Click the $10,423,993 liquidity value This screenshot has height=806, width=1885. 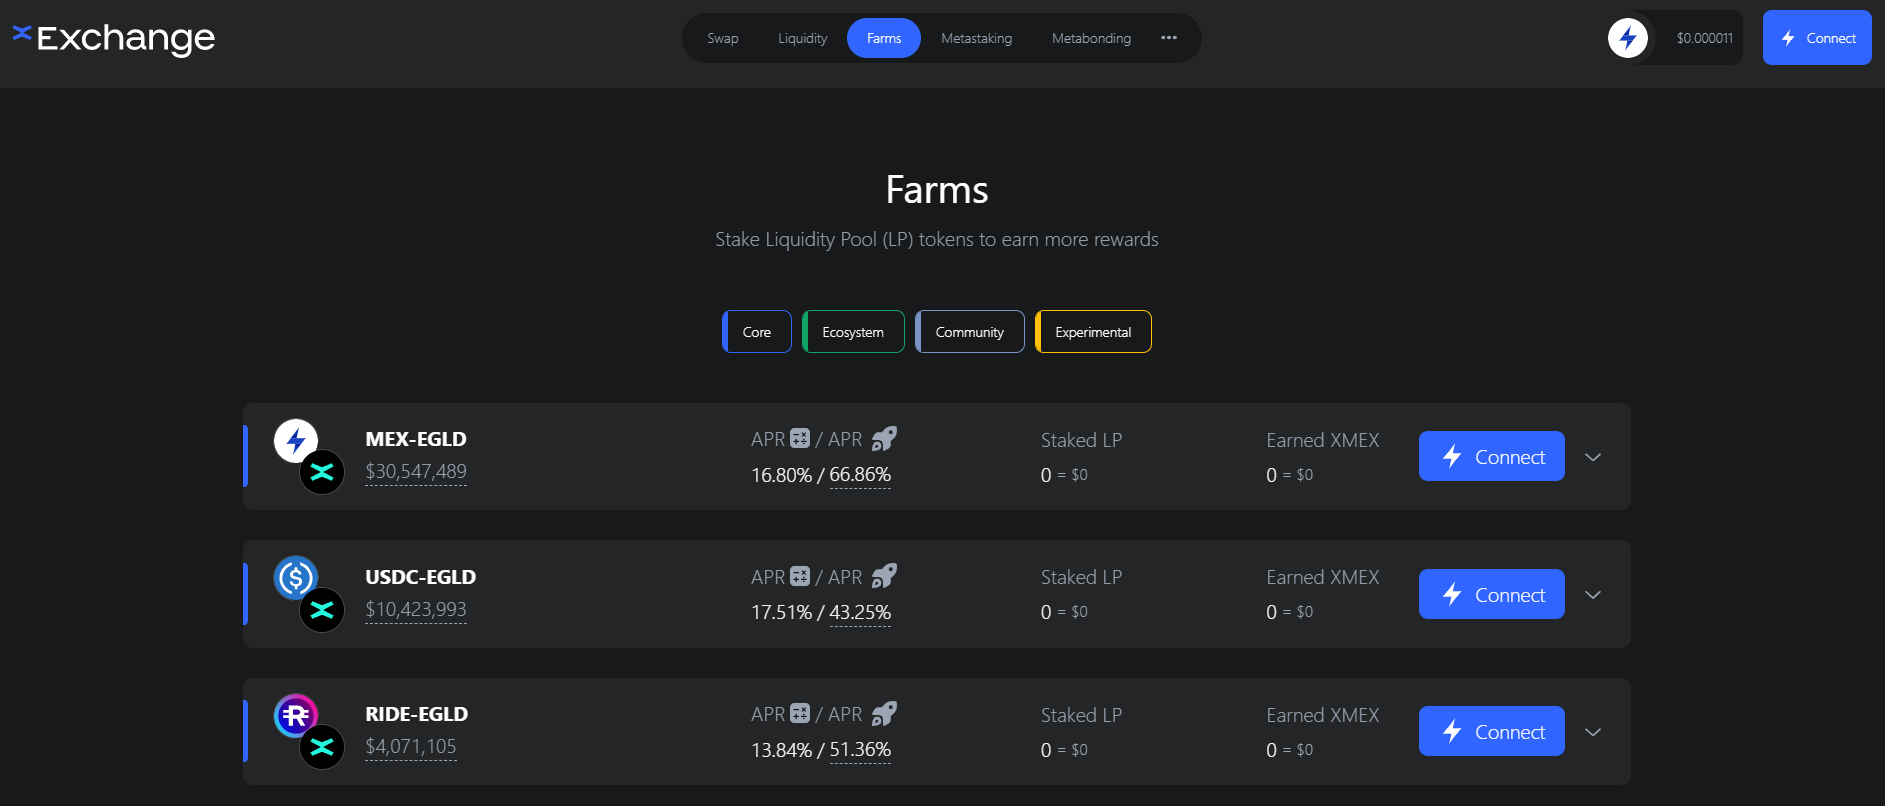coord(416,609)
